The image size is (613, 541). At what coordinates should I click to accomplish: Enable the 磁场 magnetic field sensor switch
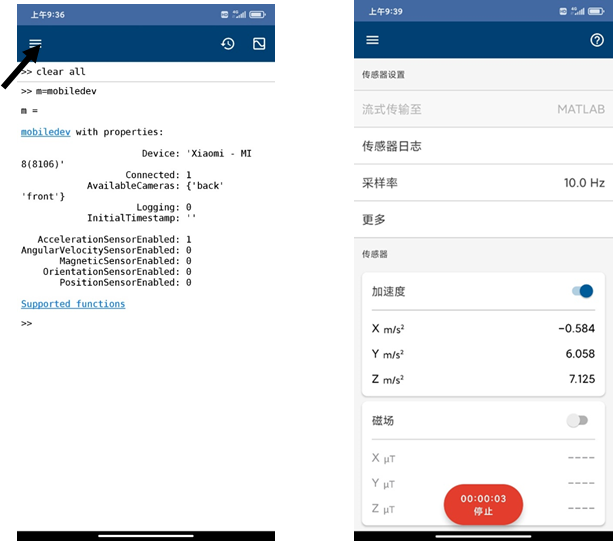point(577,421)
